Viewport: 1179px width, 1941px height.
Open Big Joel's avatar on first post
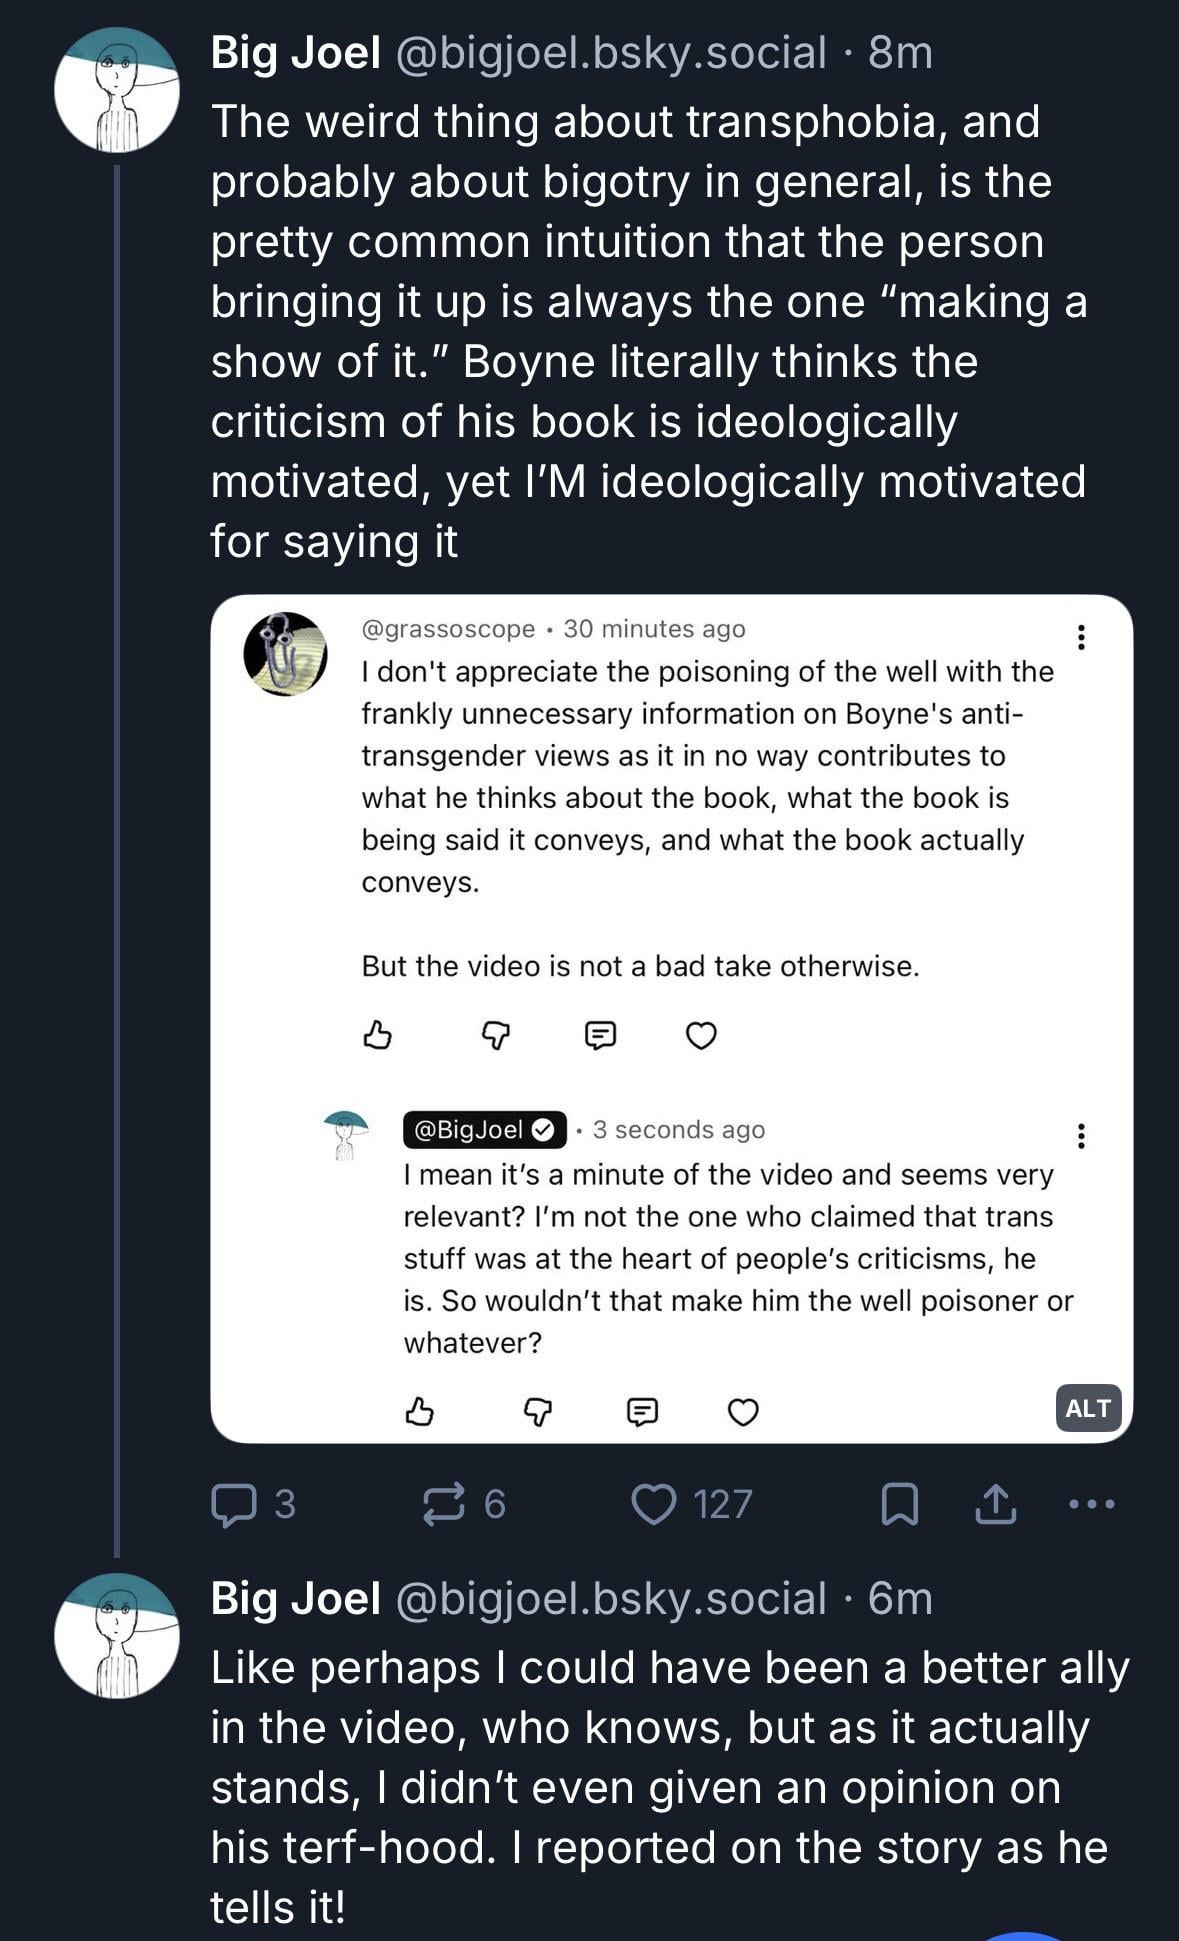click(116, 90)
